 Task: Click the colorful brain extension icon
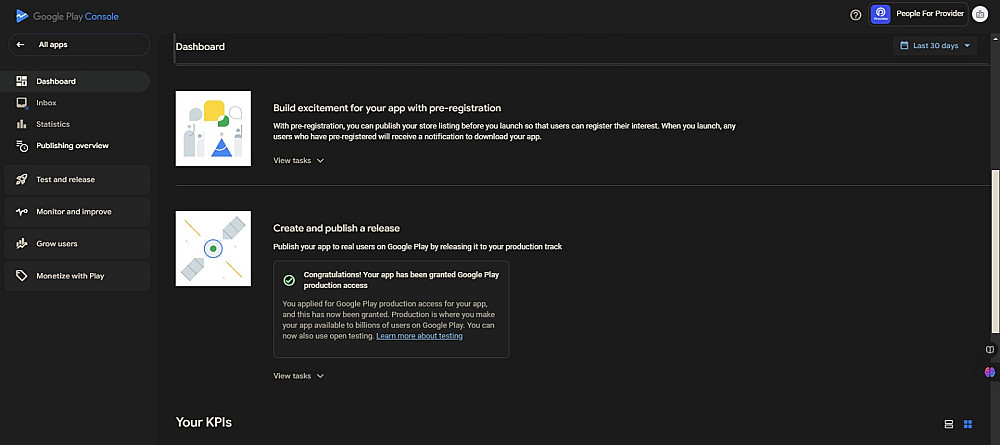tap(990, 372)
